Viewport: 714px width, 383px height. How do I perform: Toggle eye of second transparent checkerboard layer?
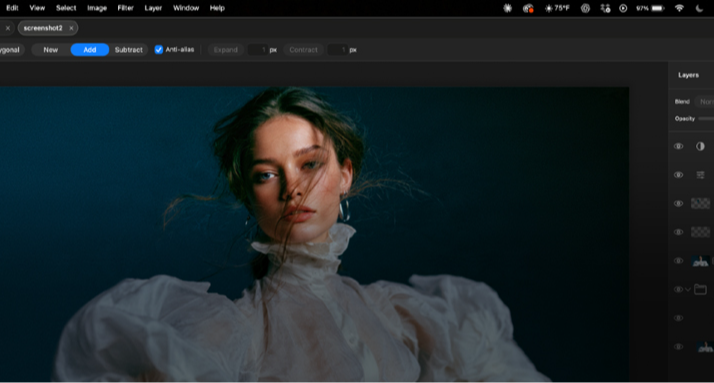click(x=678, y=232)
